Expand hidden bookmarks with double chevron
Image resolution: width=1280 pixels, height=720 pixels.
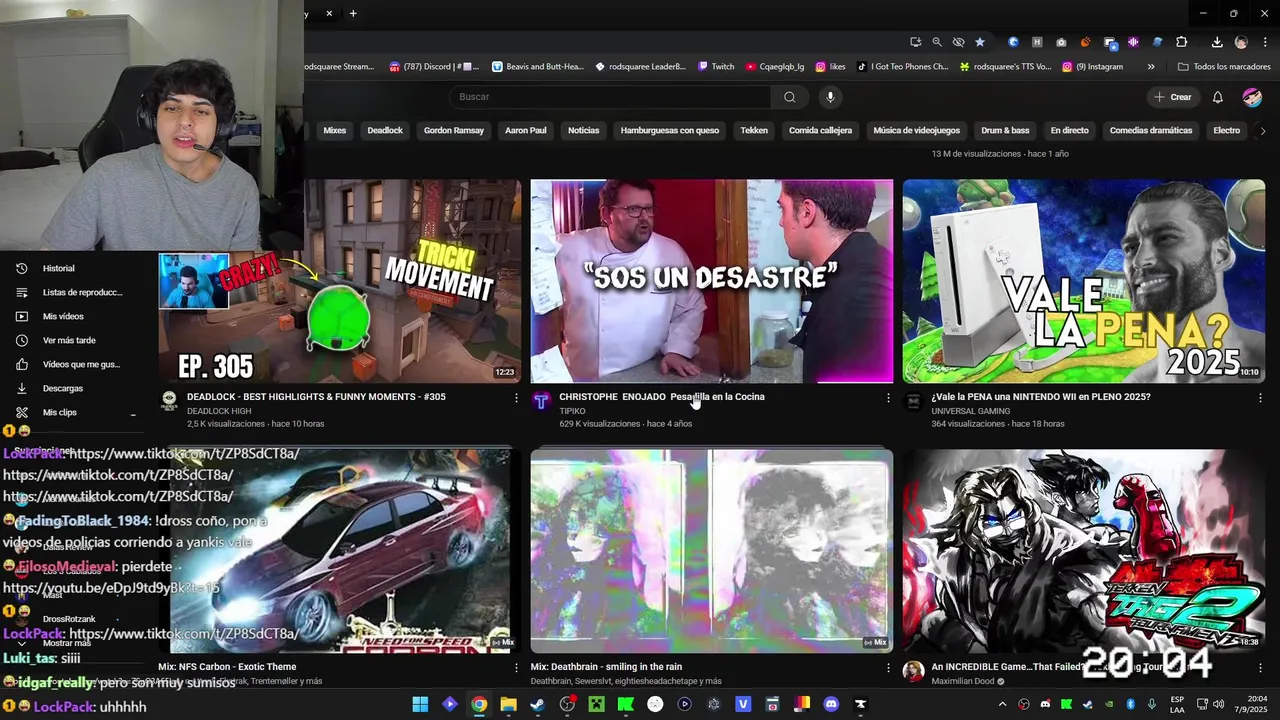[x=1151, y=67]
